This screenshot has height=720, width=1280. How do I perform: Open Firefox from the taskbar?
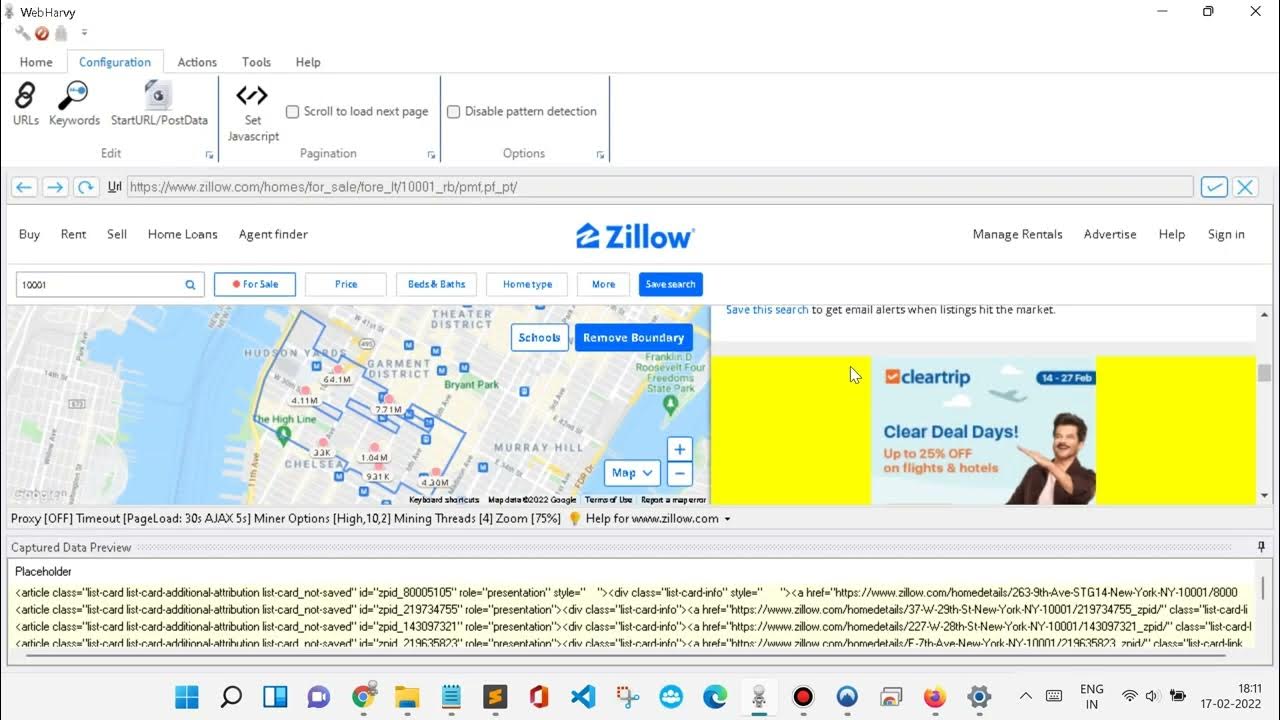935,696
